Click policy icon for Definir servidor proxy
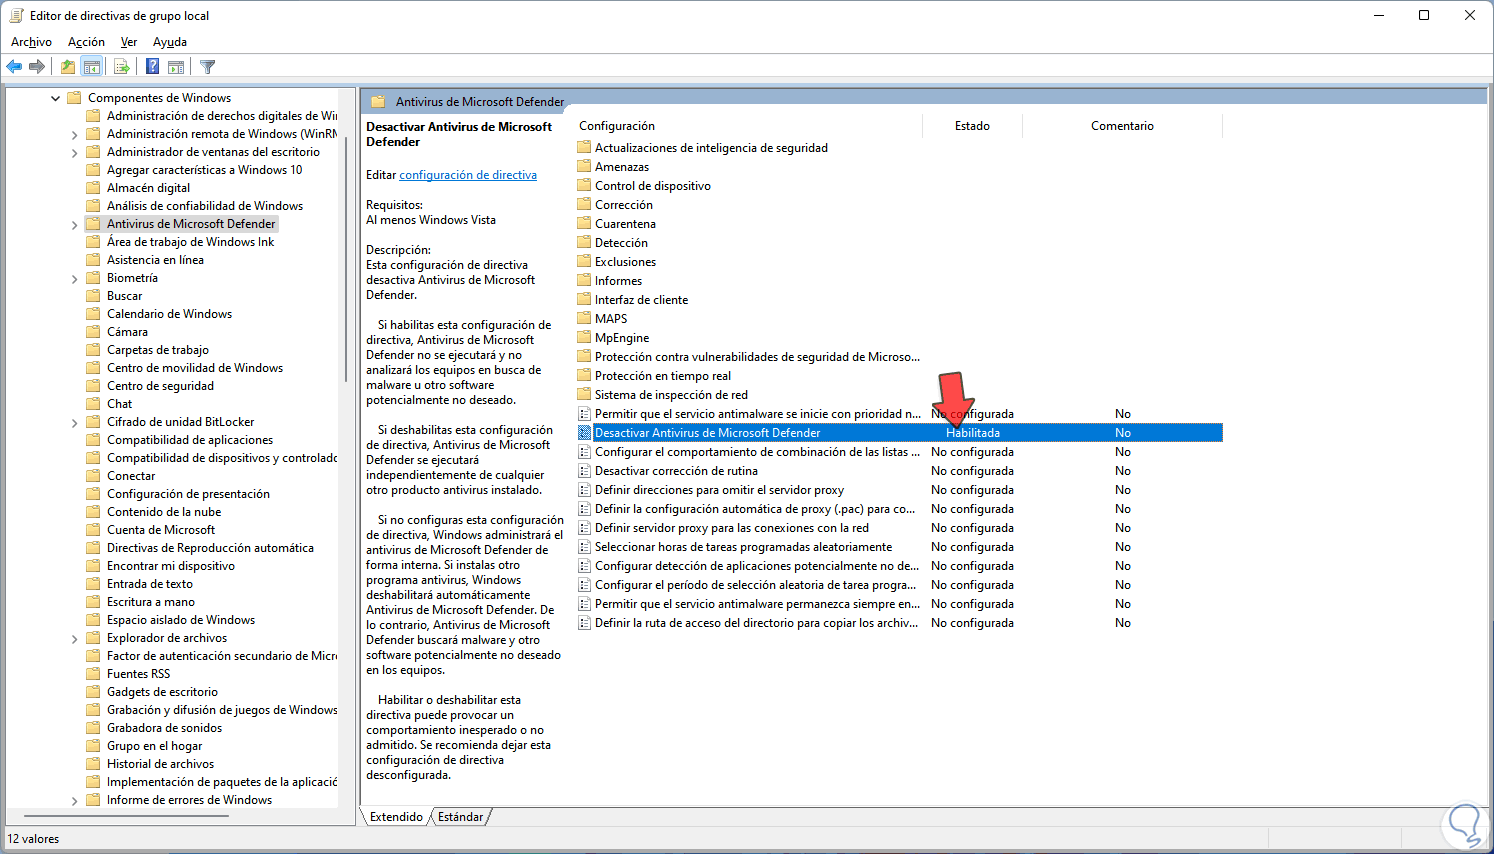This screenshot has width=1494, height=854. coord(585,528)
